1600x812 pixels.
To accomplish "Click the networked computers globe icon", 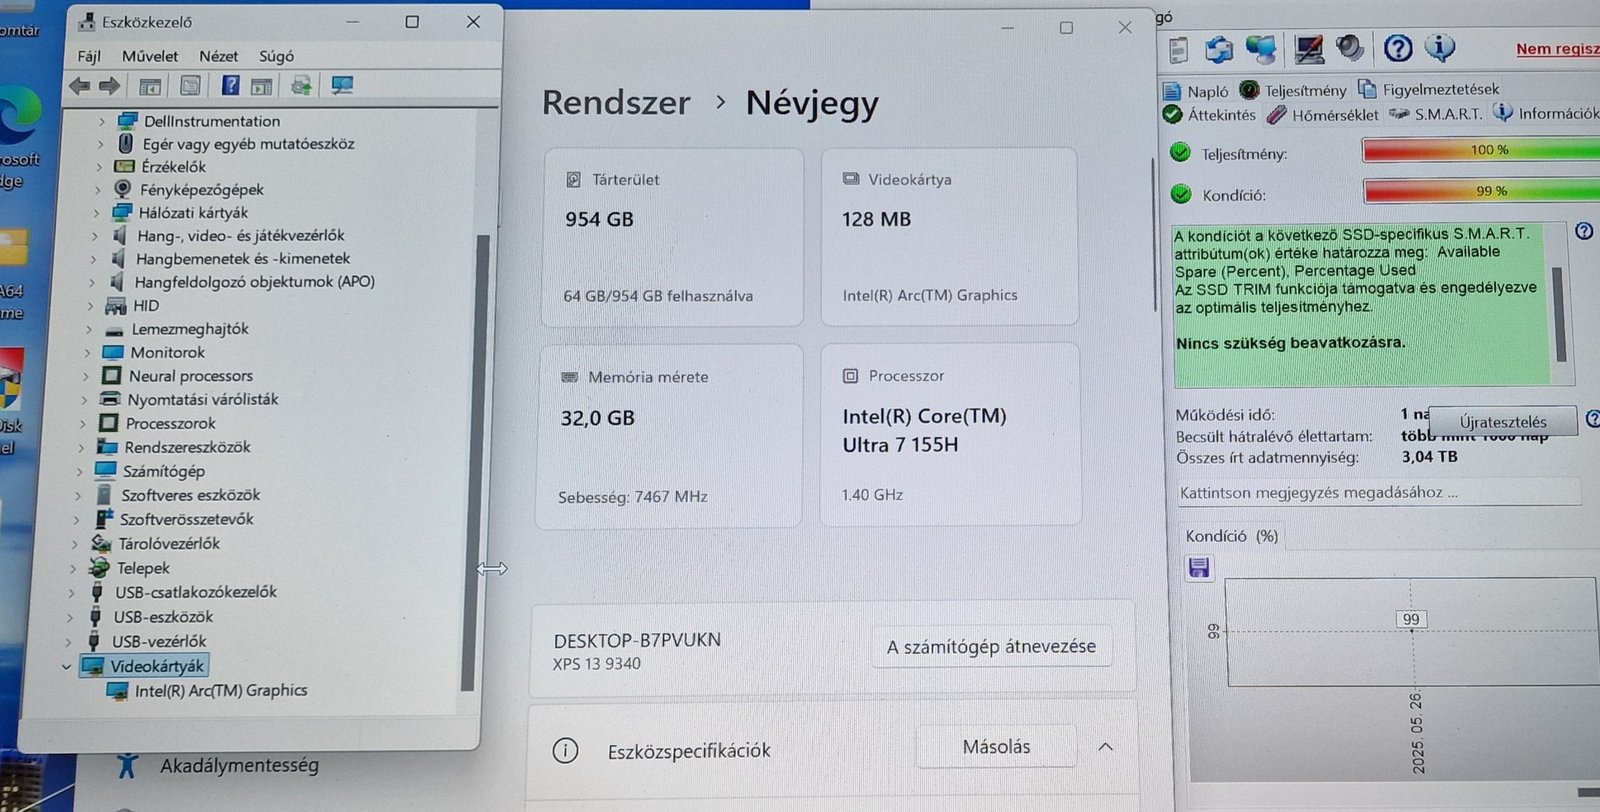I will pos(1261,48).
